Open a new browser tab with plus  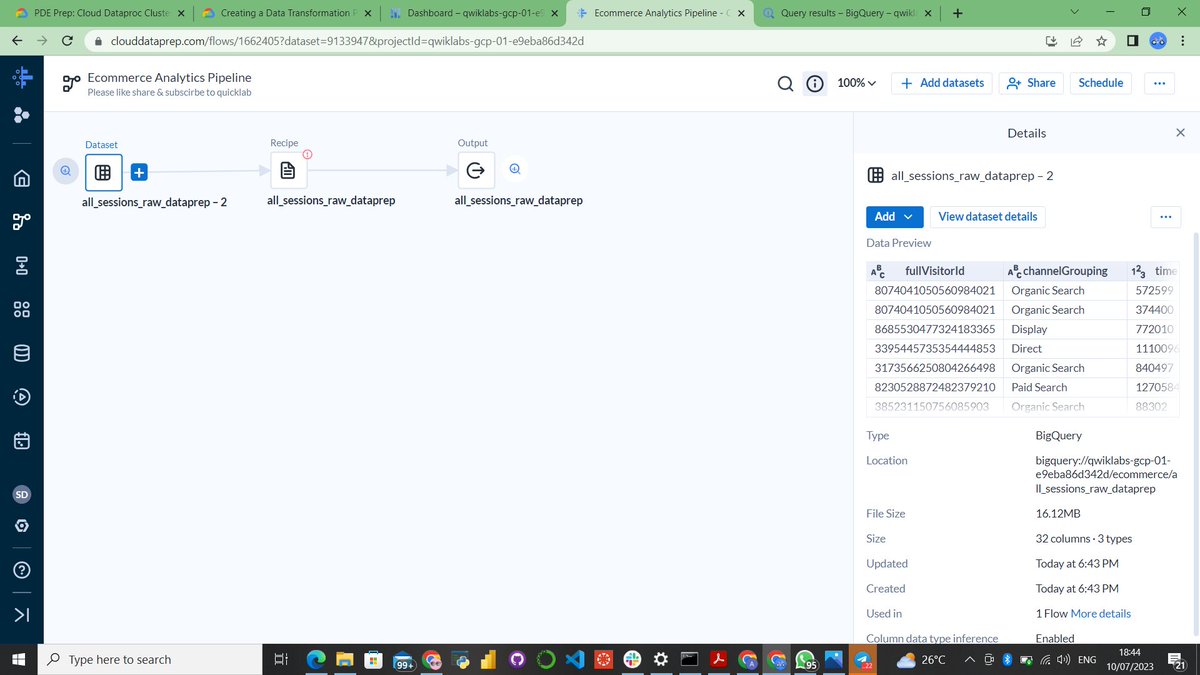(x=957, y=14)
